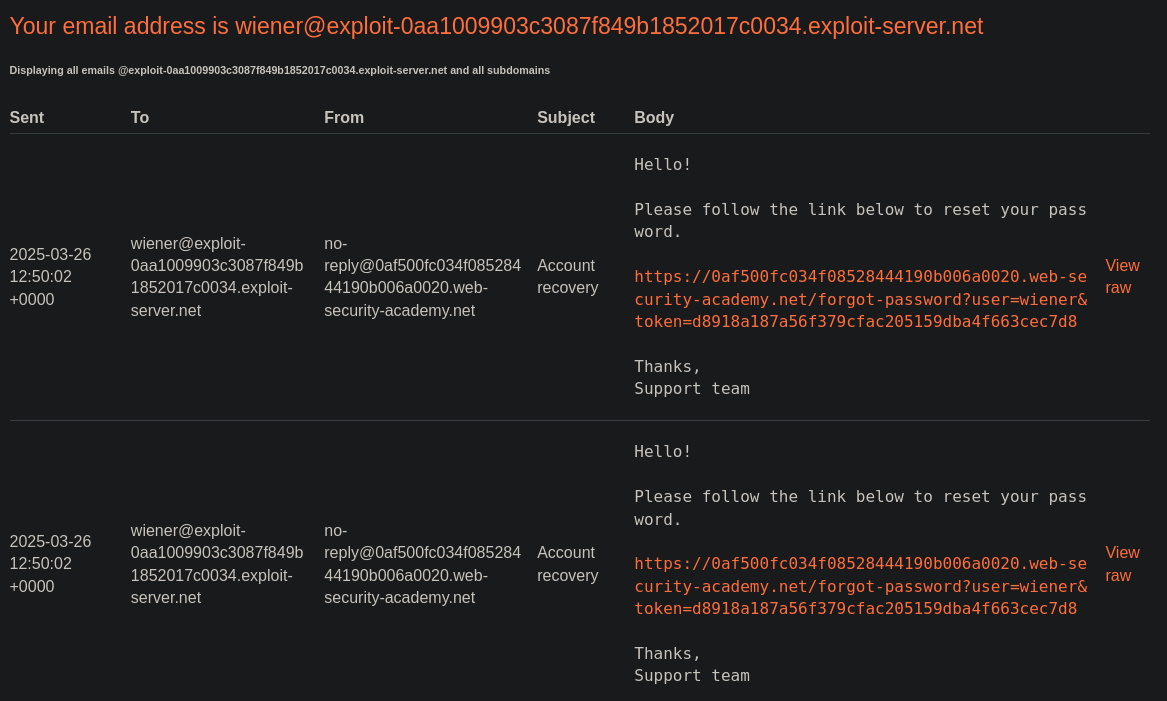Click the first email's no-reply sender address

[422, 277]
